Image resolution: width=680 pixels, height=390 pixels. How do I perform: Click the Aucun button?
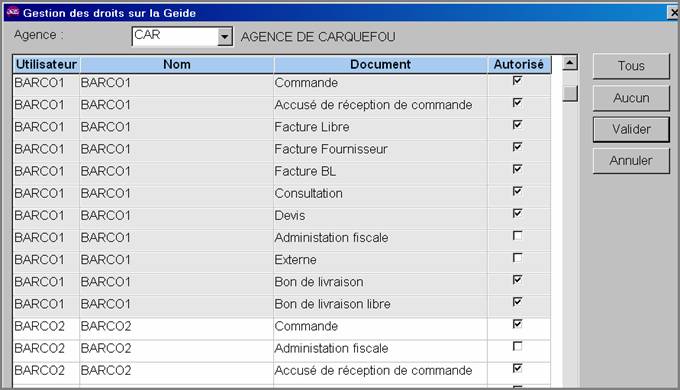pyautogui.click(x=631, y=98)
